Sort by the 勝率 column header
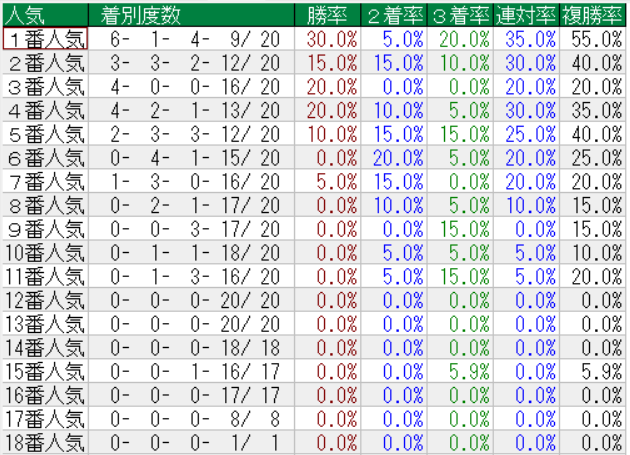This screenshot has height=455, width=630. coord(328,14)
